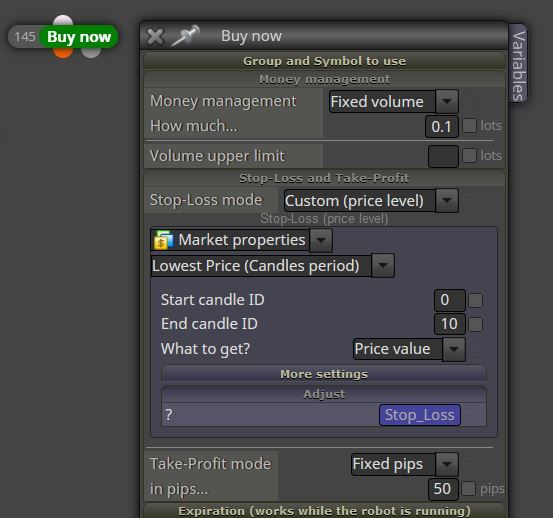Edit the How much 0.1 lots field
This screenshot has width=553, height=518.
pyautogui.click(x=442, y=126)
